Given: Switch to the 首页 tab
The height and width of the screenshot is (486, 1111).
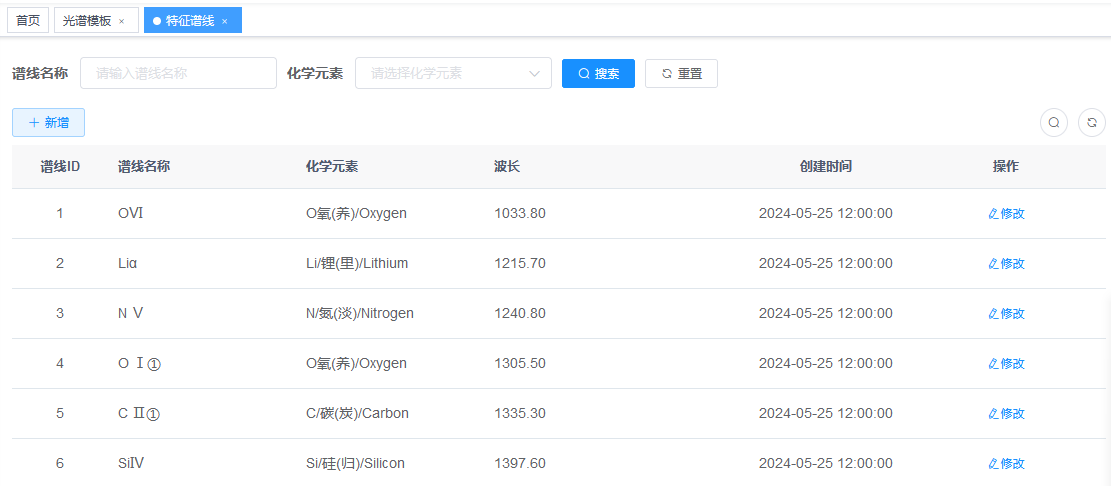Looking at the screenshot, I should (x=28, y=20).
